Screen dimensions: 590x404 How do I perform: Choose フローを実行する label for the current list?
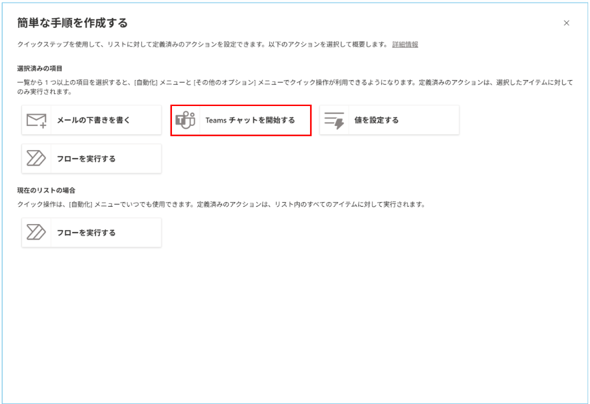[86, 232]
